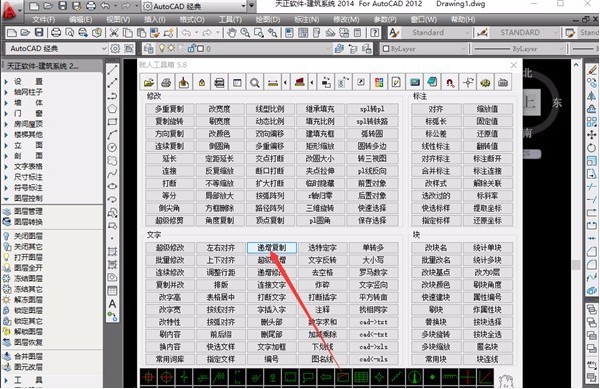
Task: Toggle layer 0 lock icon
Action: [x=191, y=49]
